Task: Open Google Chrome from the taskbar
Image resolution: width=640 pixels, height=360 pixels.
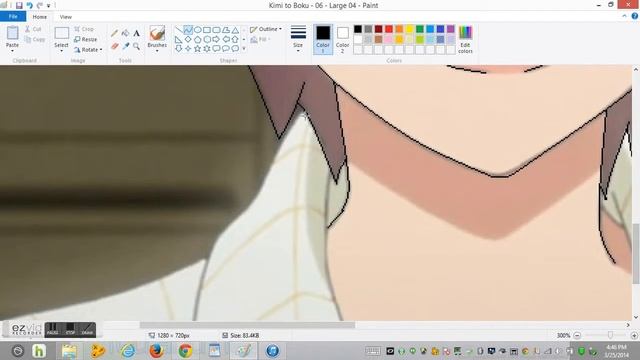Action: tap(185, 351)
